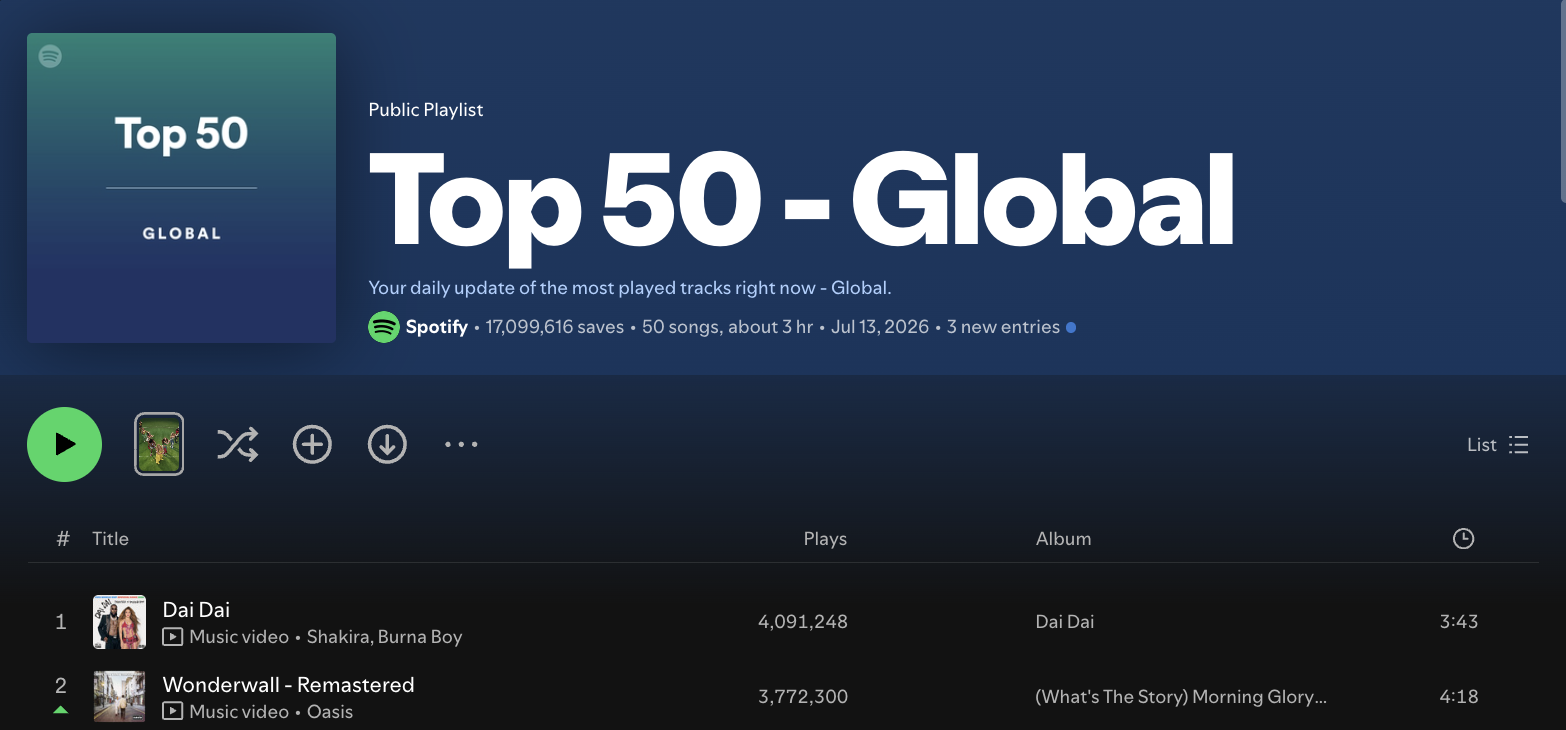Open the Dai Dai track title

coord(196,609)
